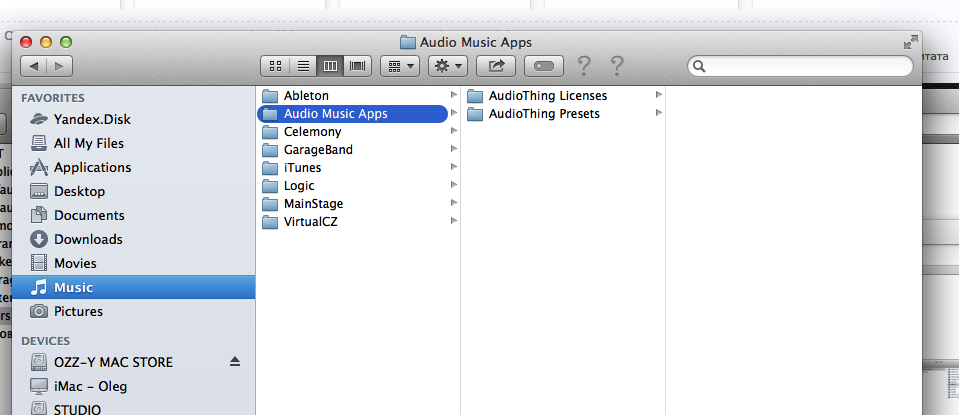The height and width of the screenshot is (415, 959).
Task: Open Applications in the sidebar
Action: 133,167
